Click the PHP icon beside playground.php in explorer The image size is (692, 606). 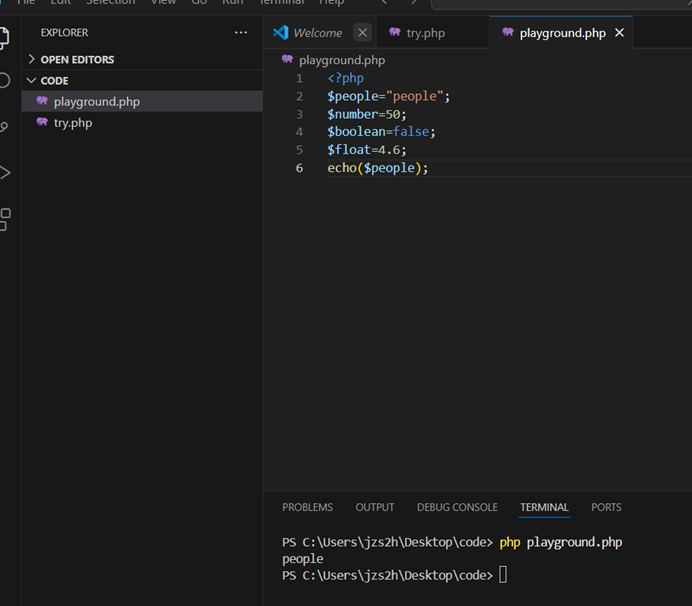pyautogui.click(x=42, y=101)
